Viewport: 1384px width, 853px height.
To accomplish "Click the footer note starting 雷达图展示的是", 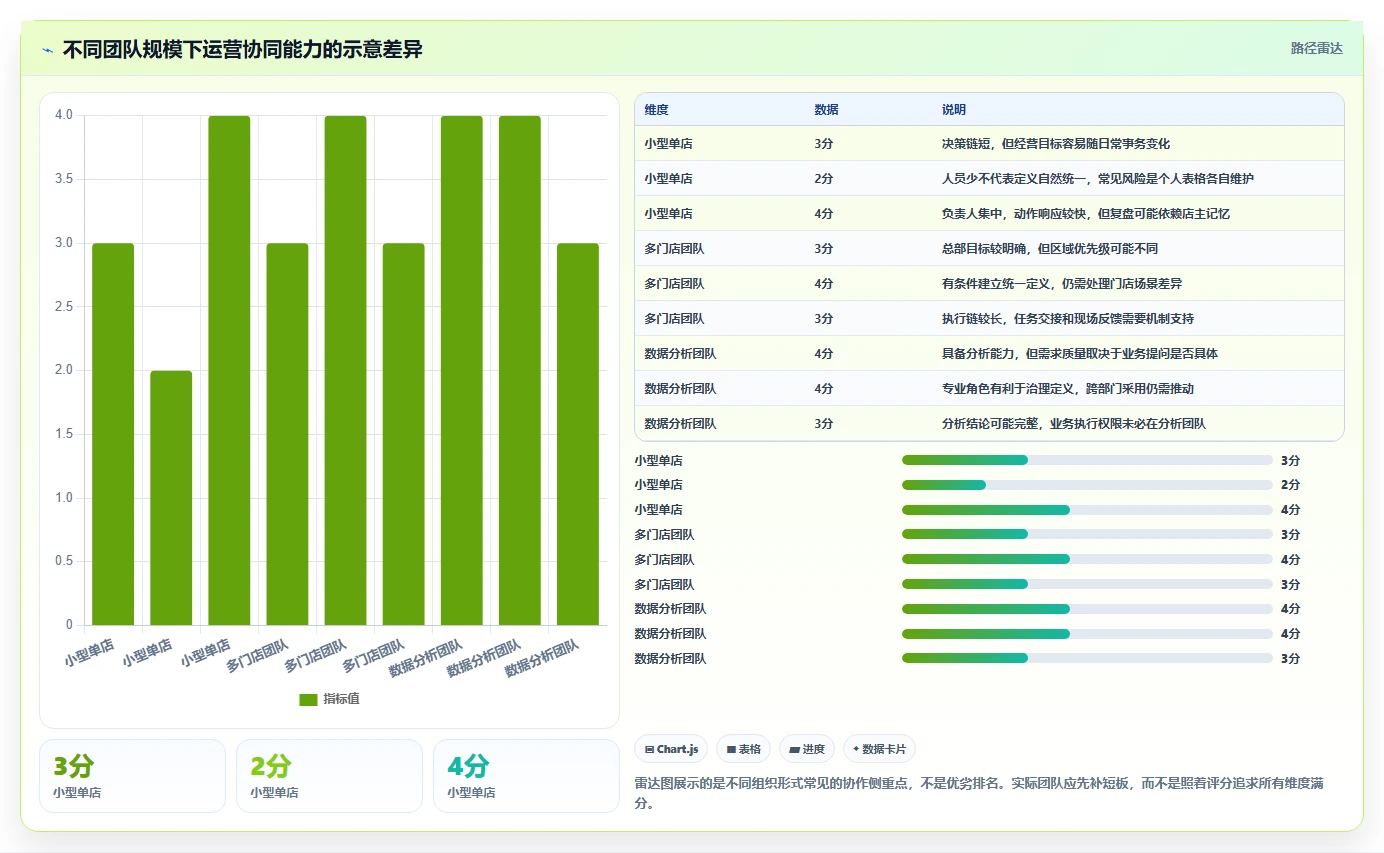I will point(979,793).
